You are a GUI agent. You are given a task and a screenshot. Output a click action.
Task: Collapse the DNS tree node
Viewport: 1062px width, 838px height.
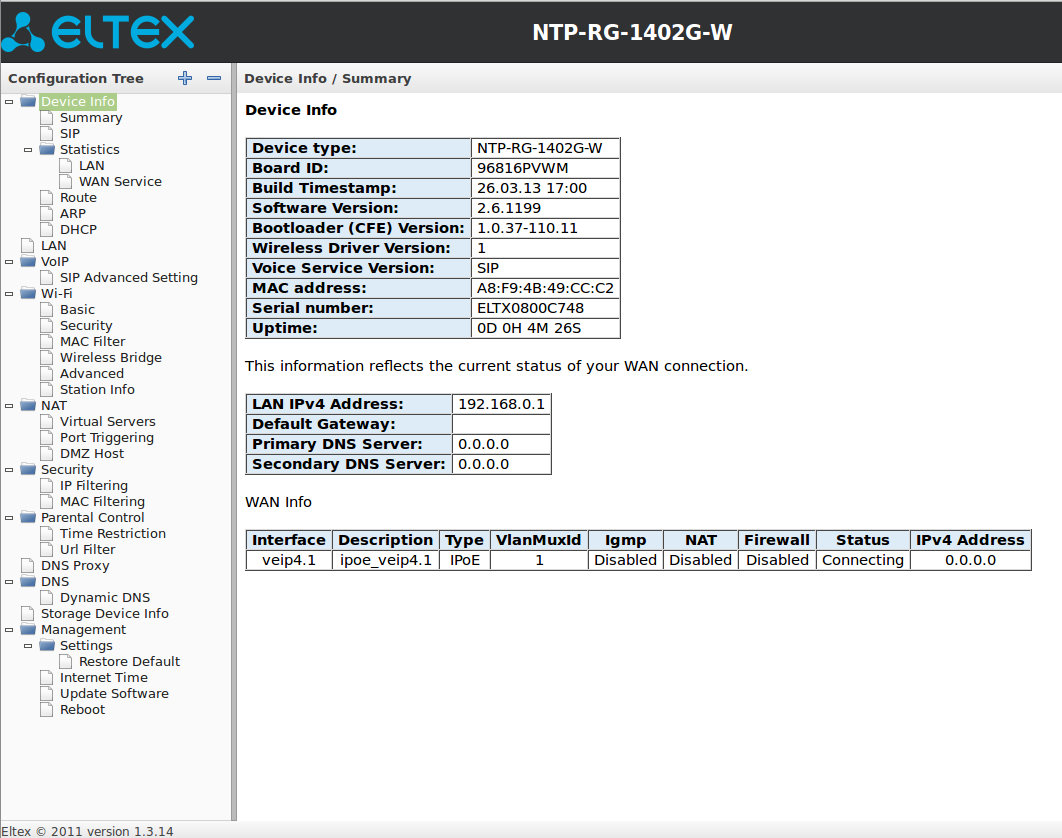(x=9, y=581)
